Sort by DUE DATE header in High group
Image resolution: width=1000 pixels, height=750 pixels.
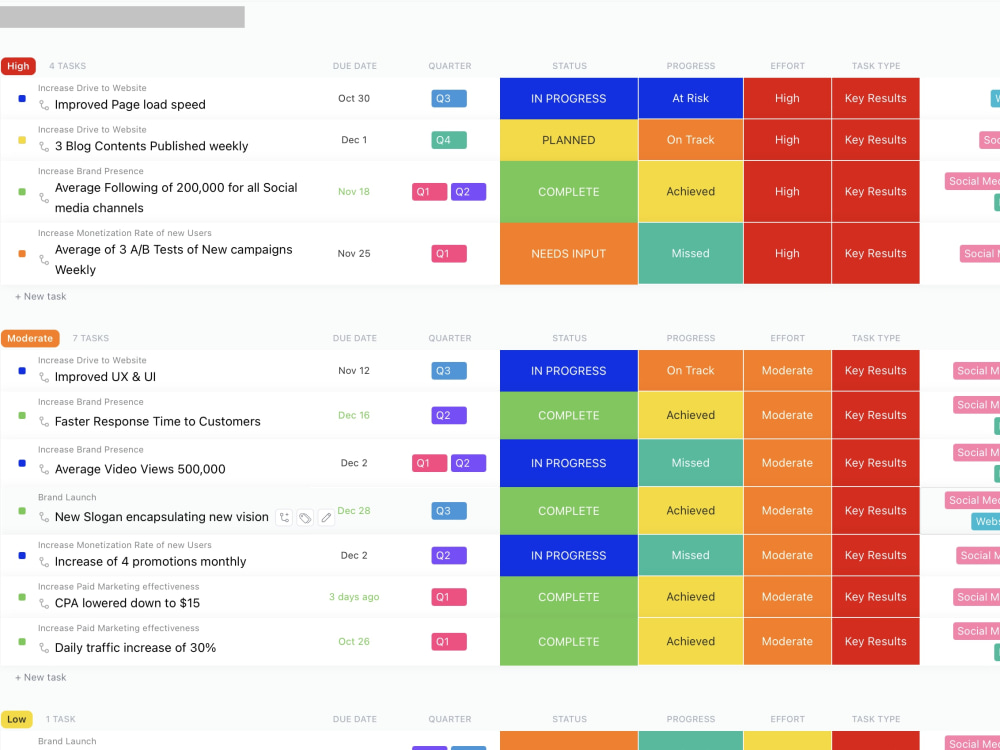pos(355,66)
